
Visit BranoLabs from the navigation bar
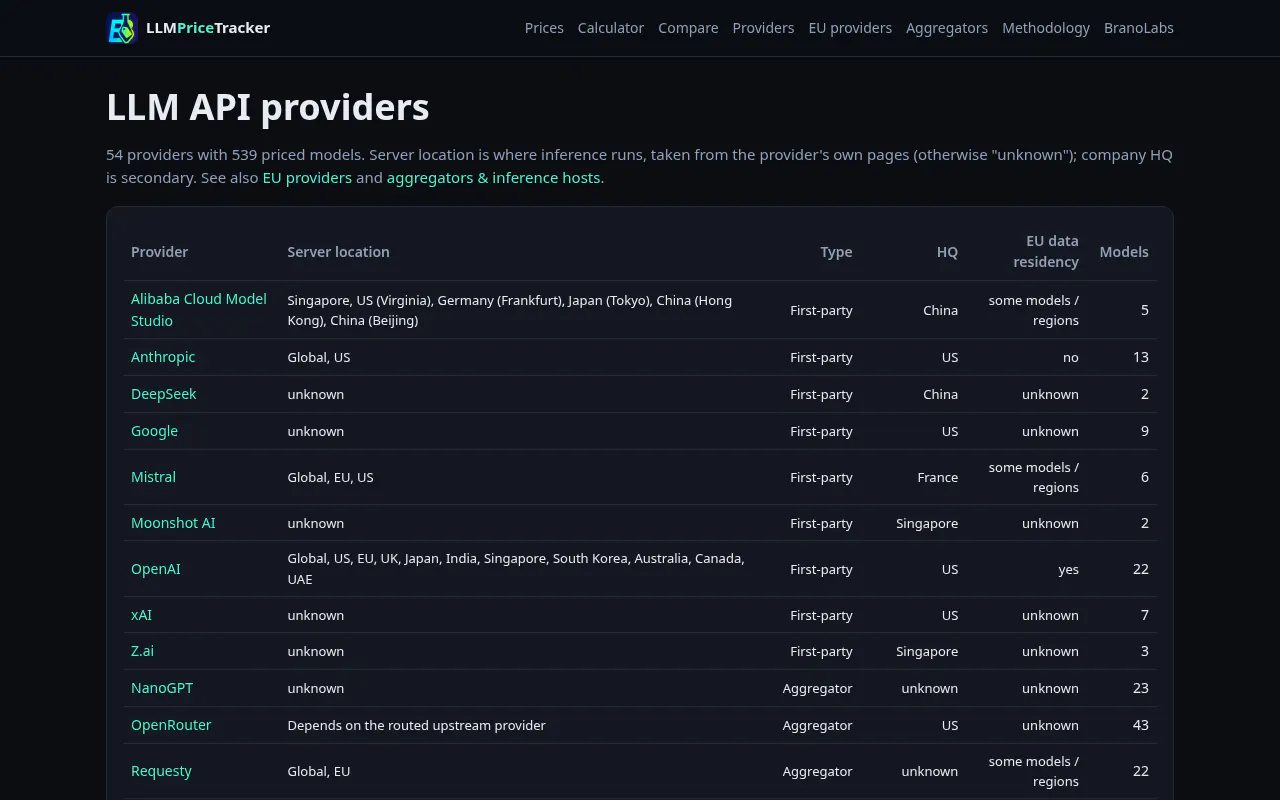pos(1139,28)
